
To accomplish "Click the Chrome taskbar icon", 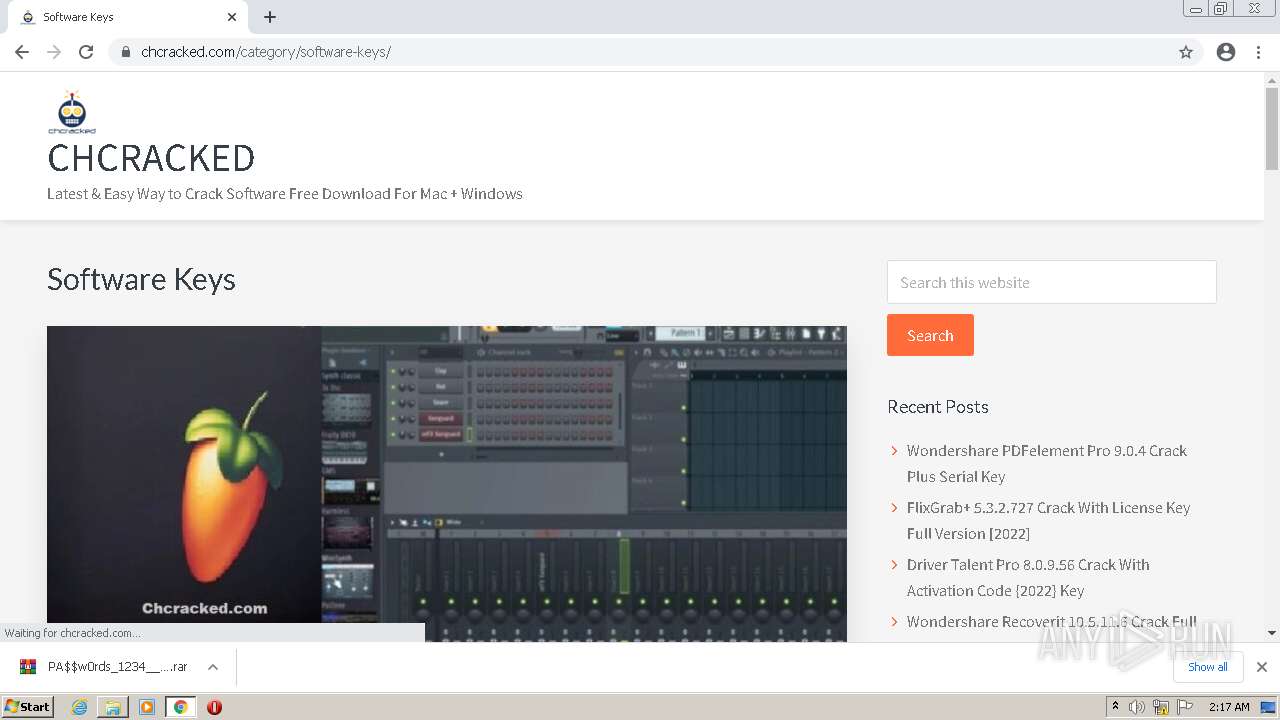I will click(x=180, y=707).
